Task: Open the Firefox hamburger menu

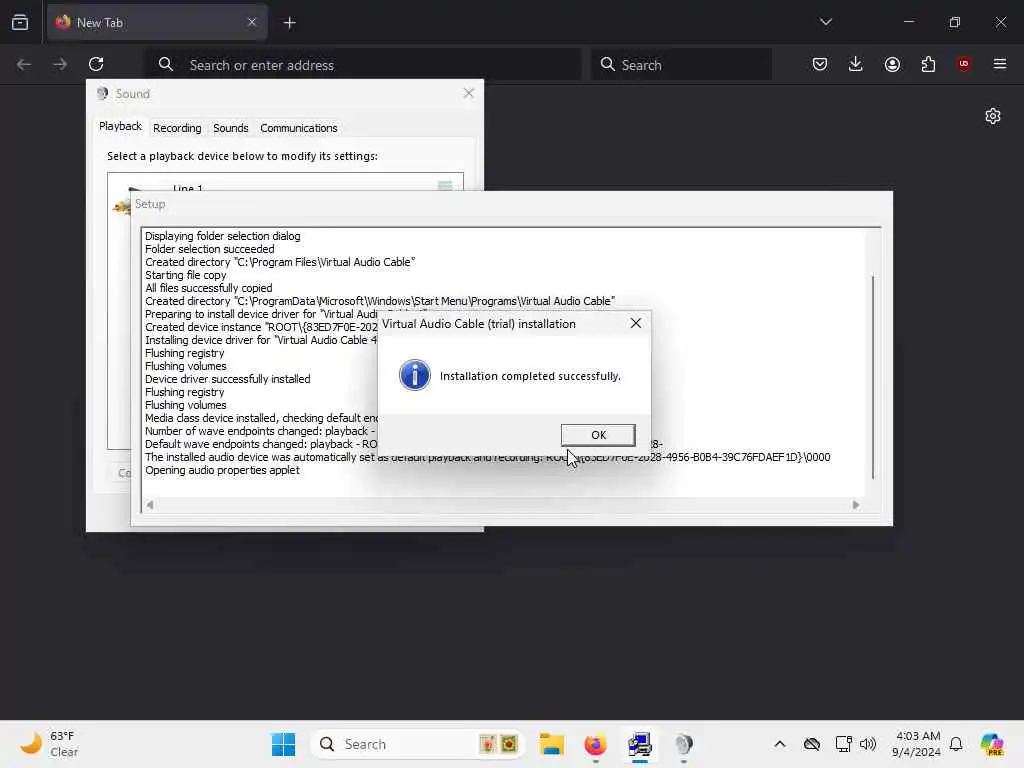Action: coord(1000,64)
